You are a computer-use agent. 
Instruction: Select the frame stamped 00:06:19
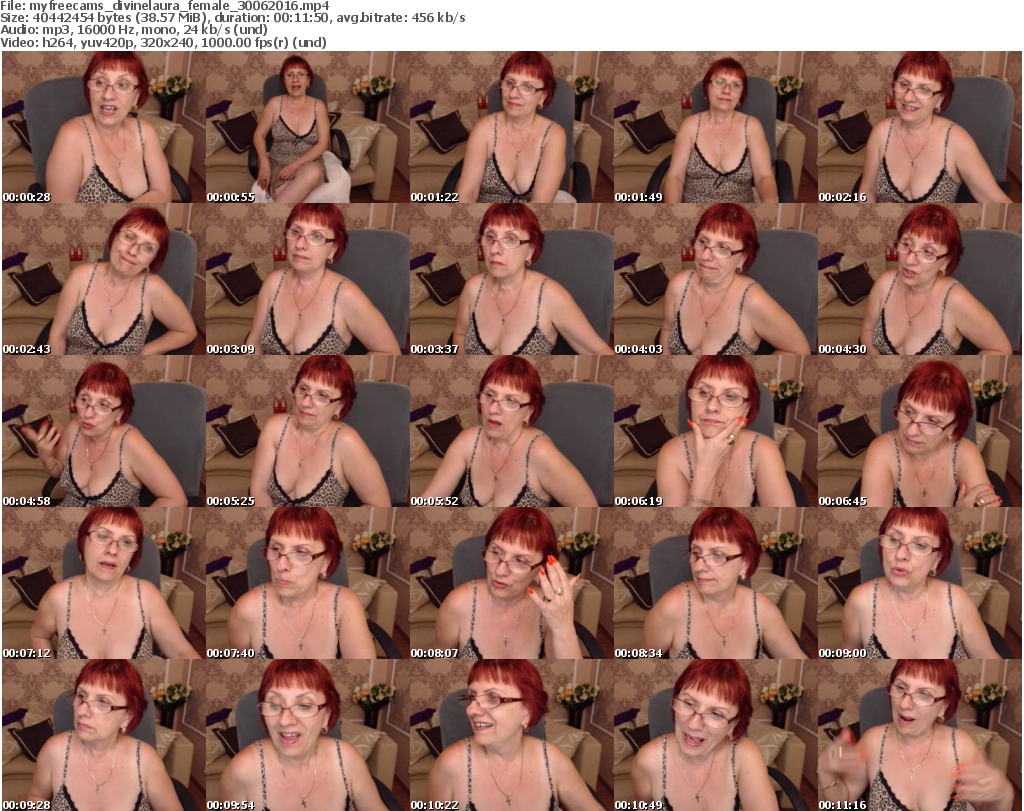[716, 432]
